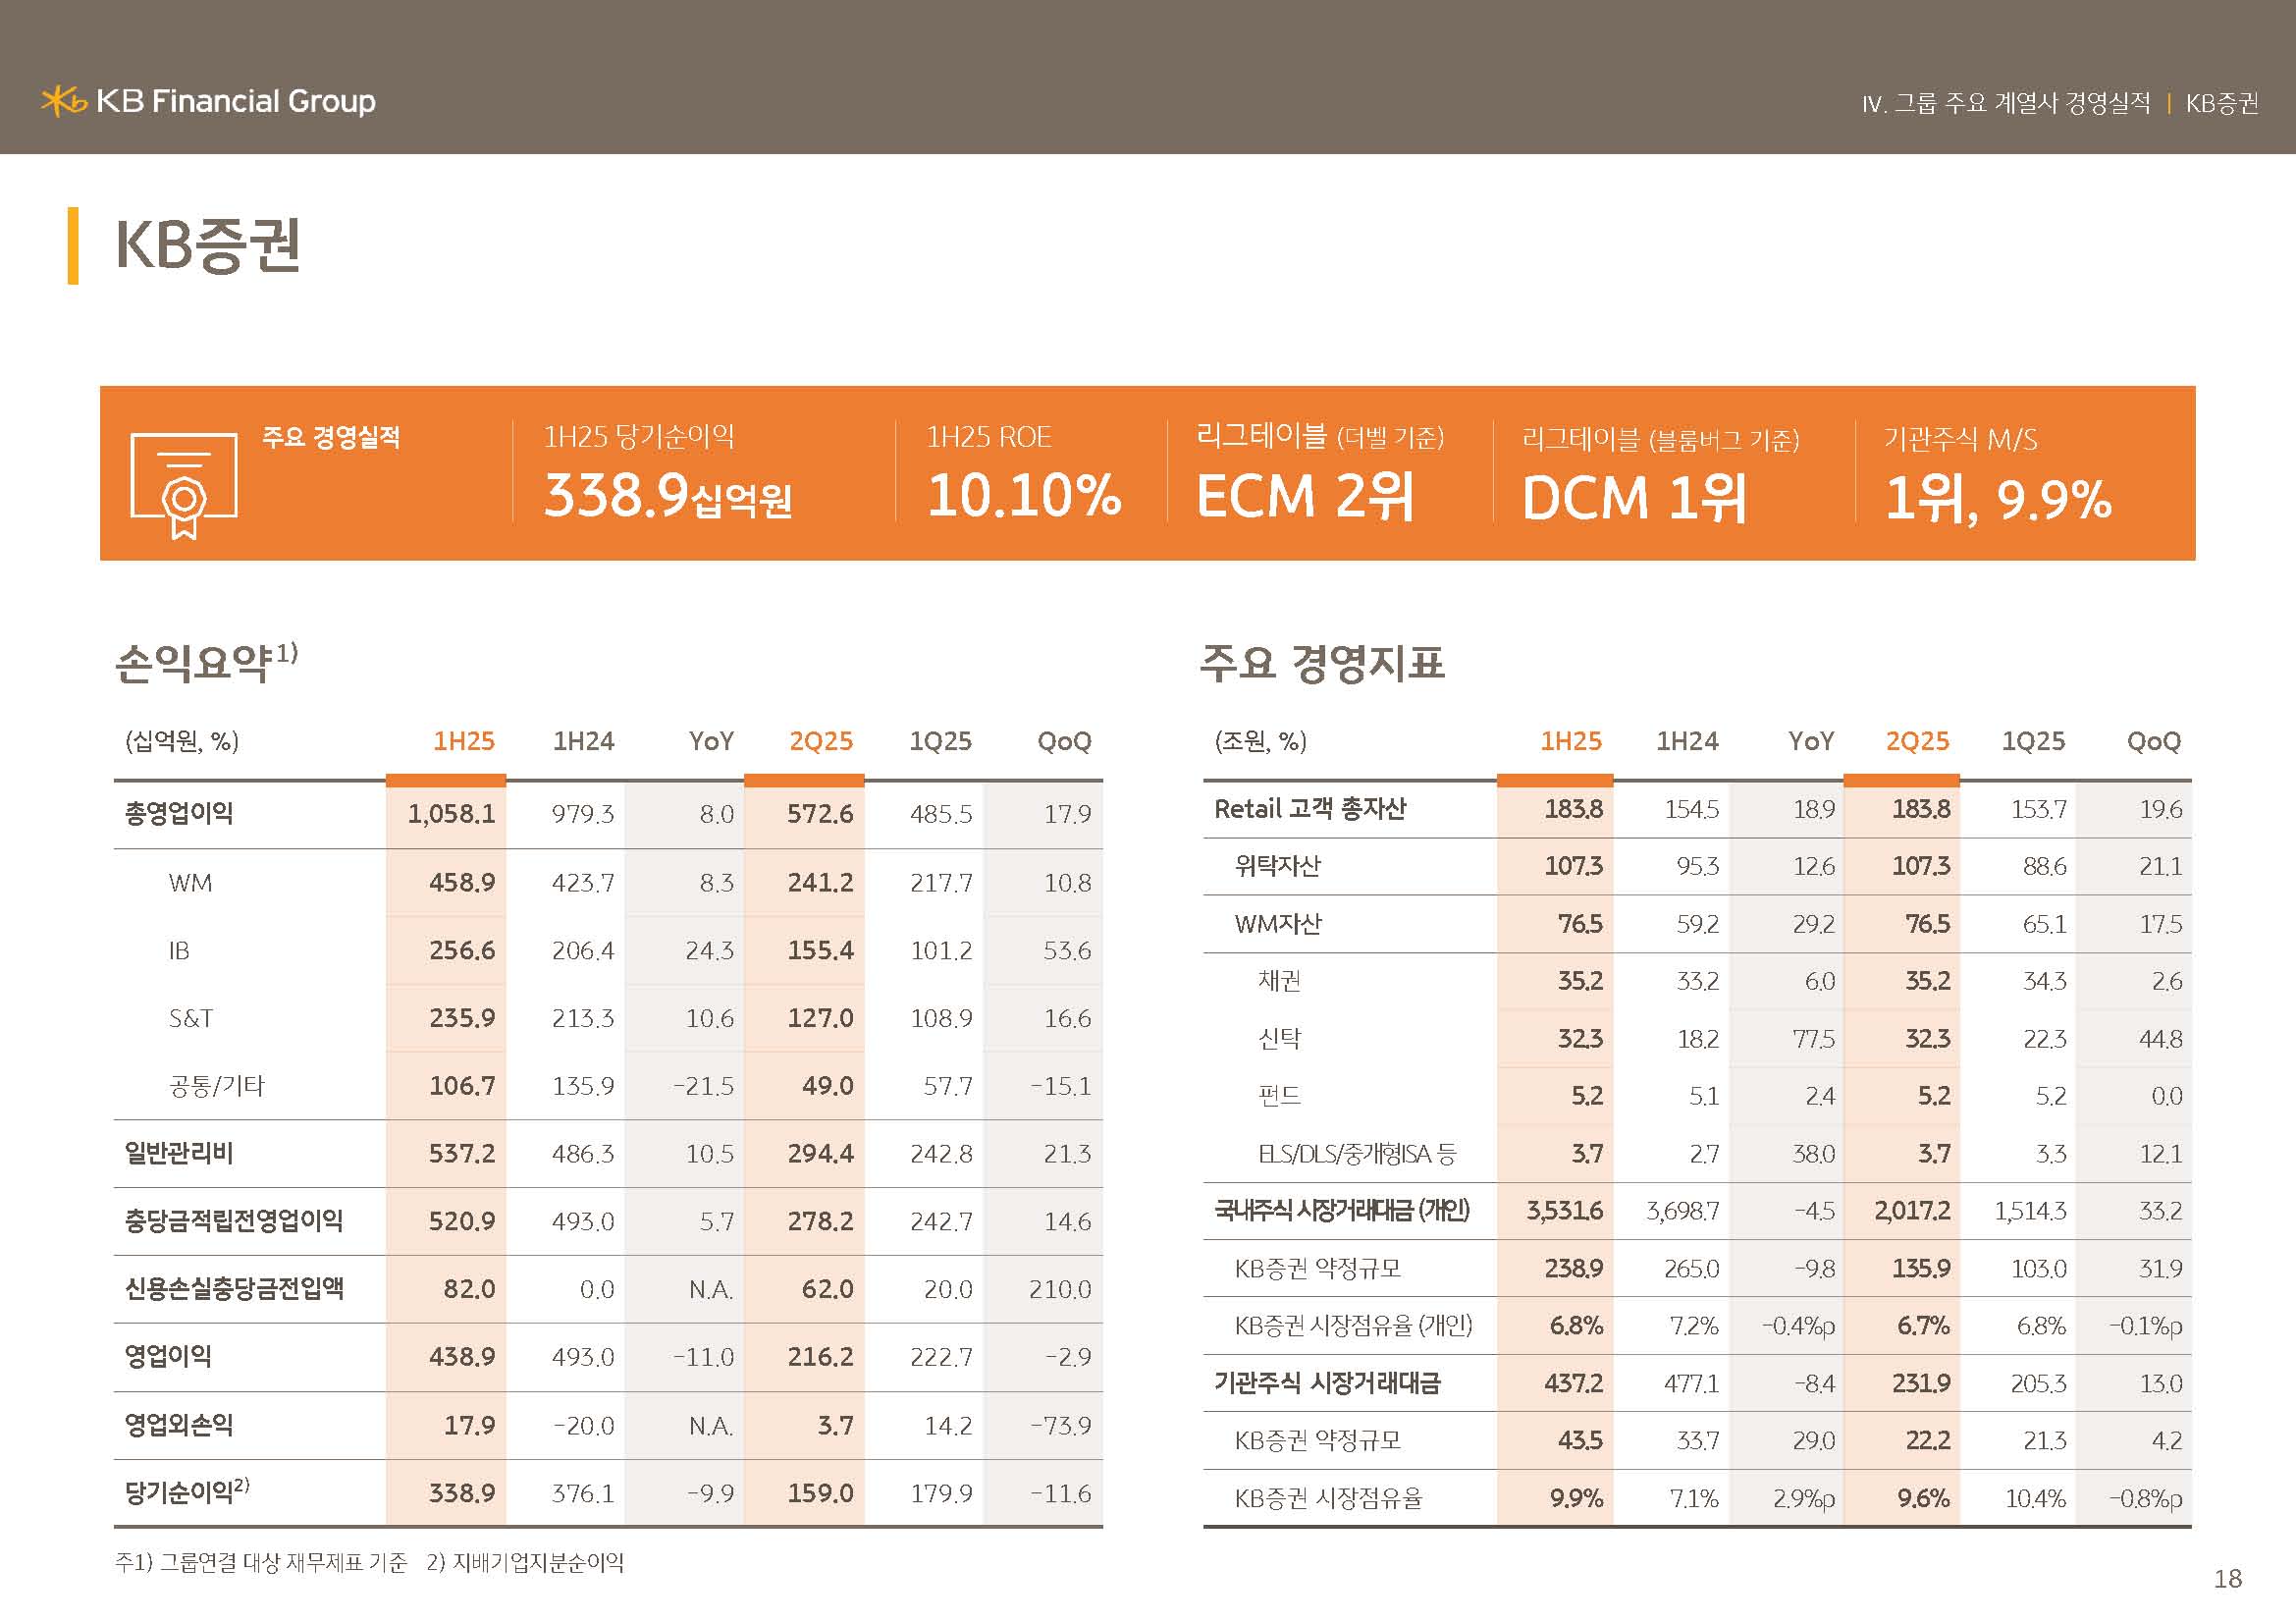Screen dimensions: 2296x1624
Task: Click the page number 18
Action: click(2227, 1578)
